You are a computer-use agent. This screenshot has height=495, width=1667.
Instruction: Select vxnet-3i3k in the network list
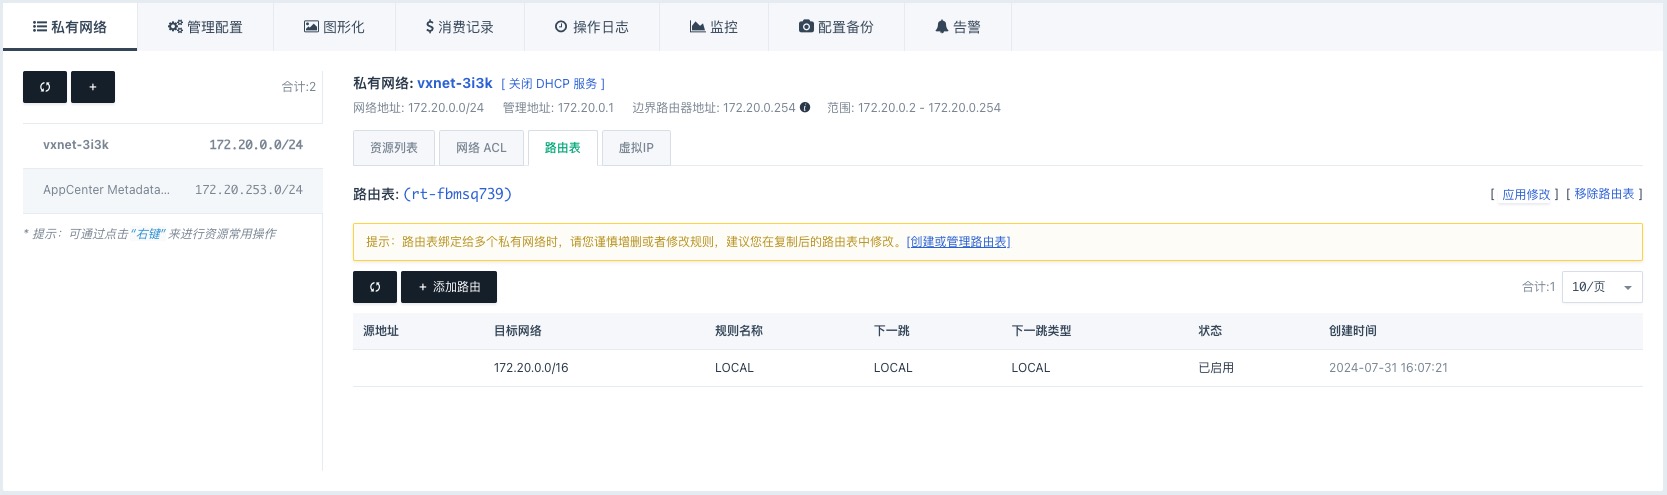tap(173, 145)
